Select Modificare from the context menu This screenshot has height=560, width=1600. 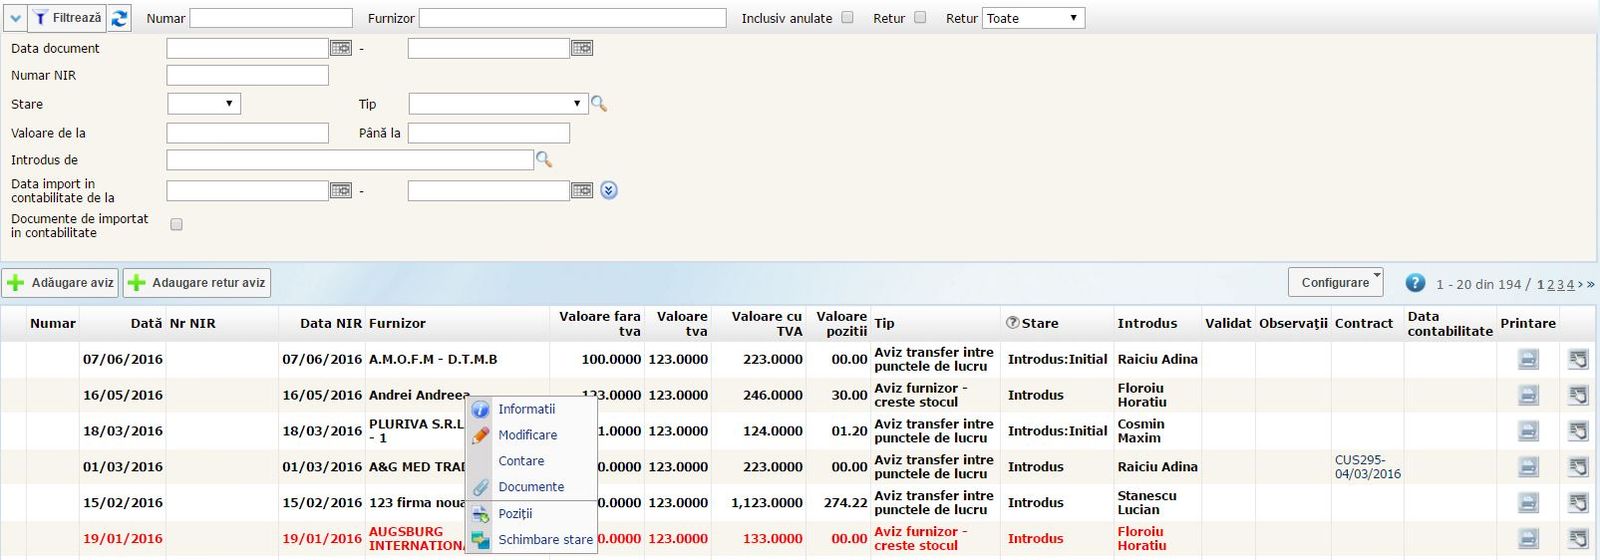pyautogui.click(x=528, y=435)
